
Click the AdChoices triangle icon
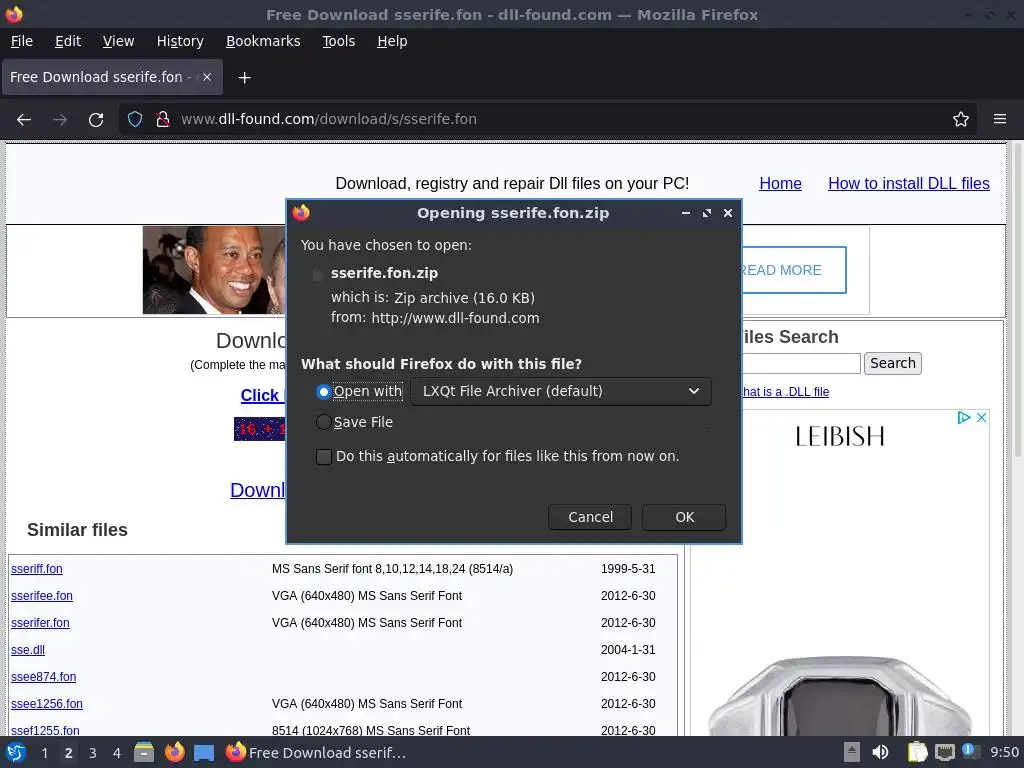pyautogui.click(x=964, y=417)
